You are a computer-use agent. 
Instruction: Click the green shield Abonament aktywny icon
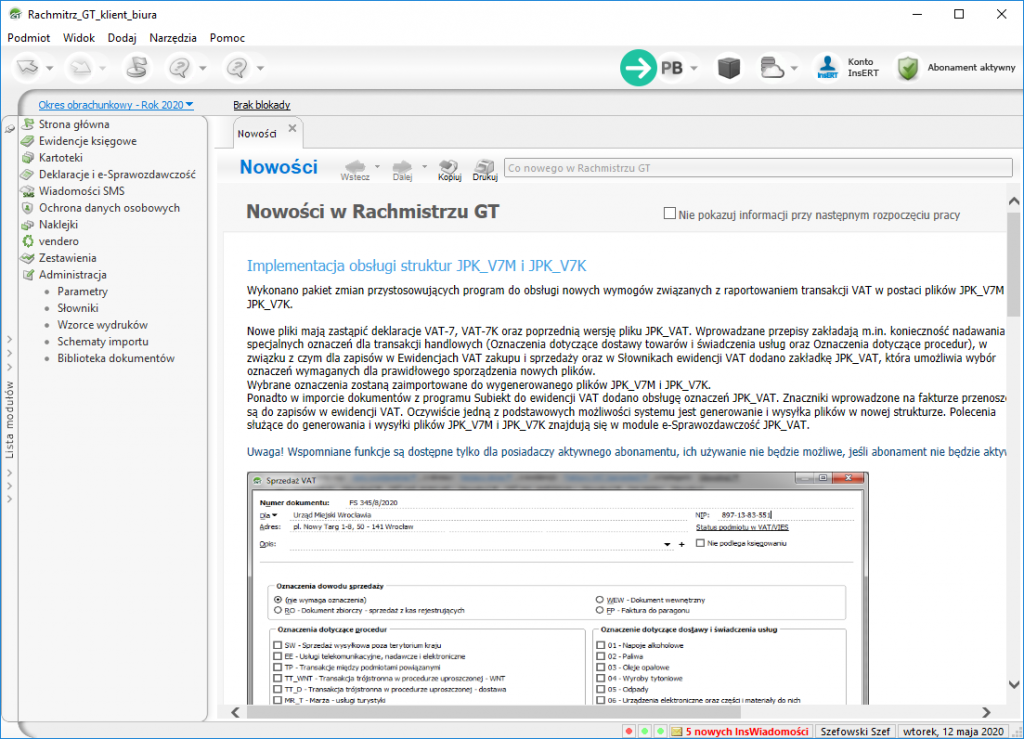908,67
